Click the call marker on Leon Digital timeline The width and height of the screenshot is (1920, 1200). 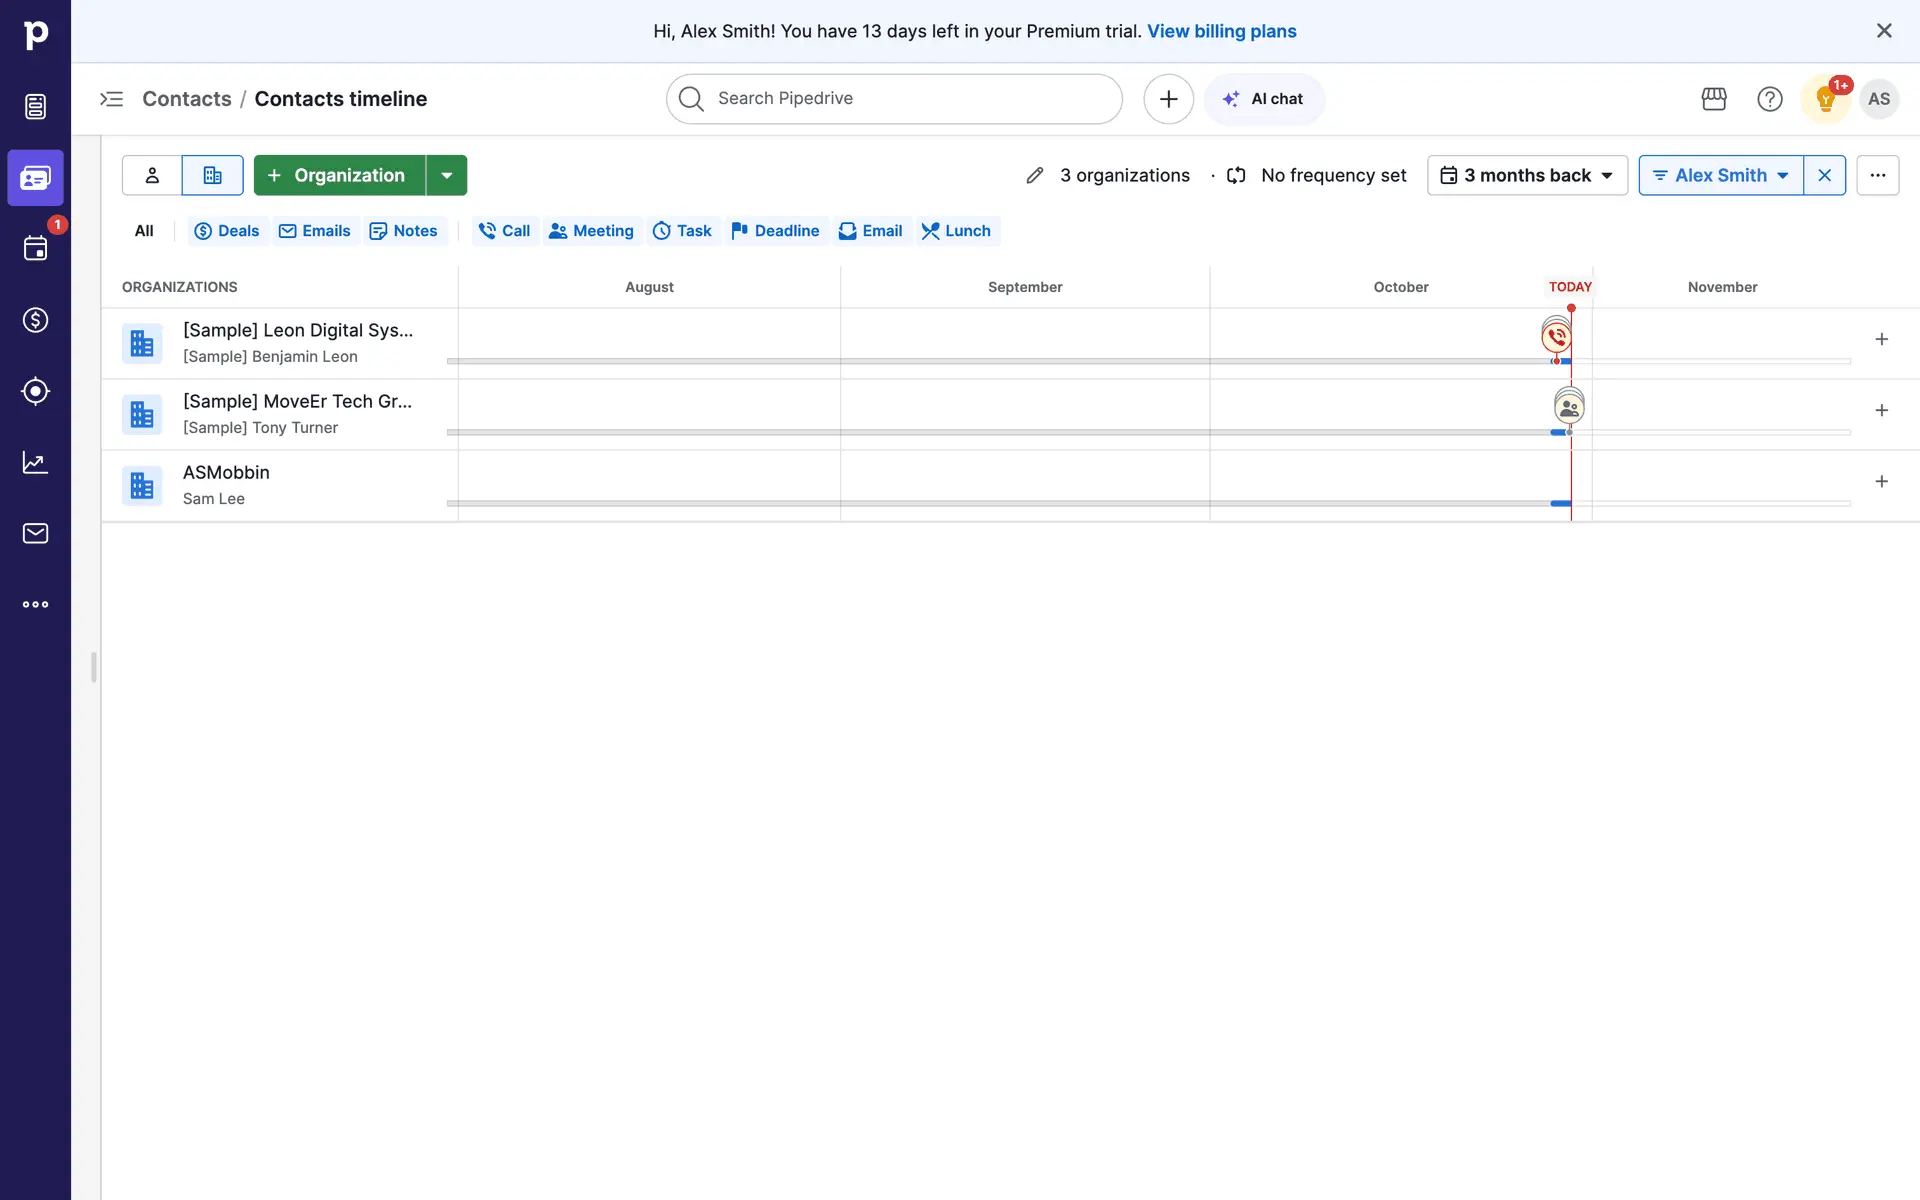tap(1556, 337)
